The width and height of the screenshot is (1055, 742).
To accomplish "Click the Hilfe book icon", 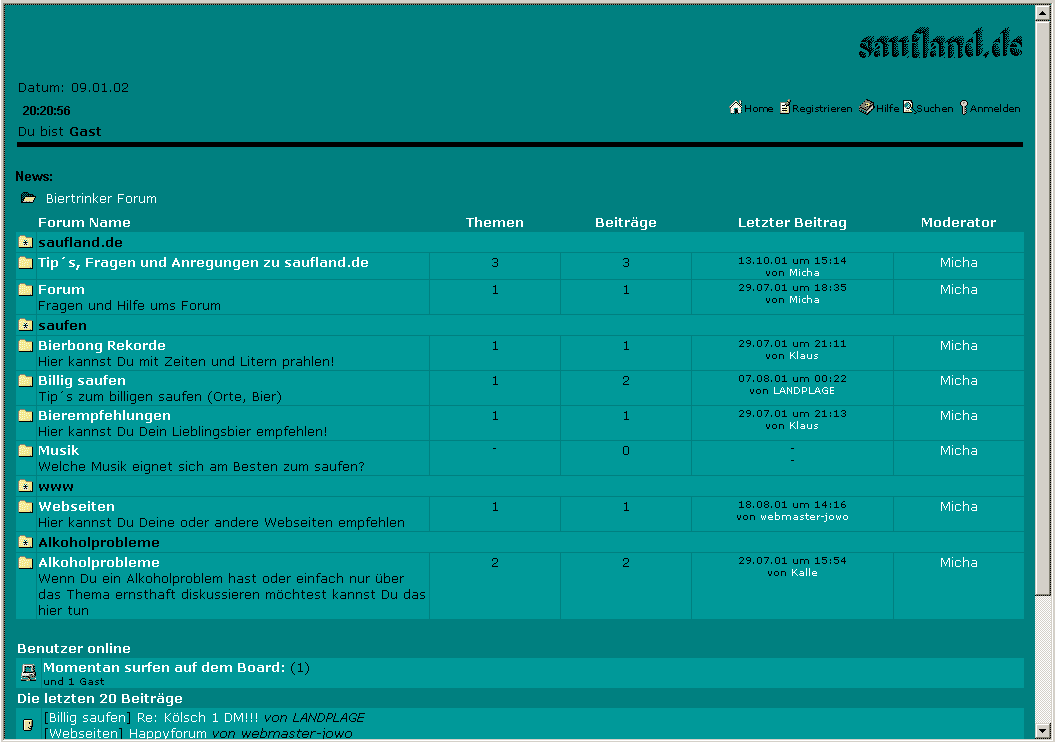I will pos(866,108).
